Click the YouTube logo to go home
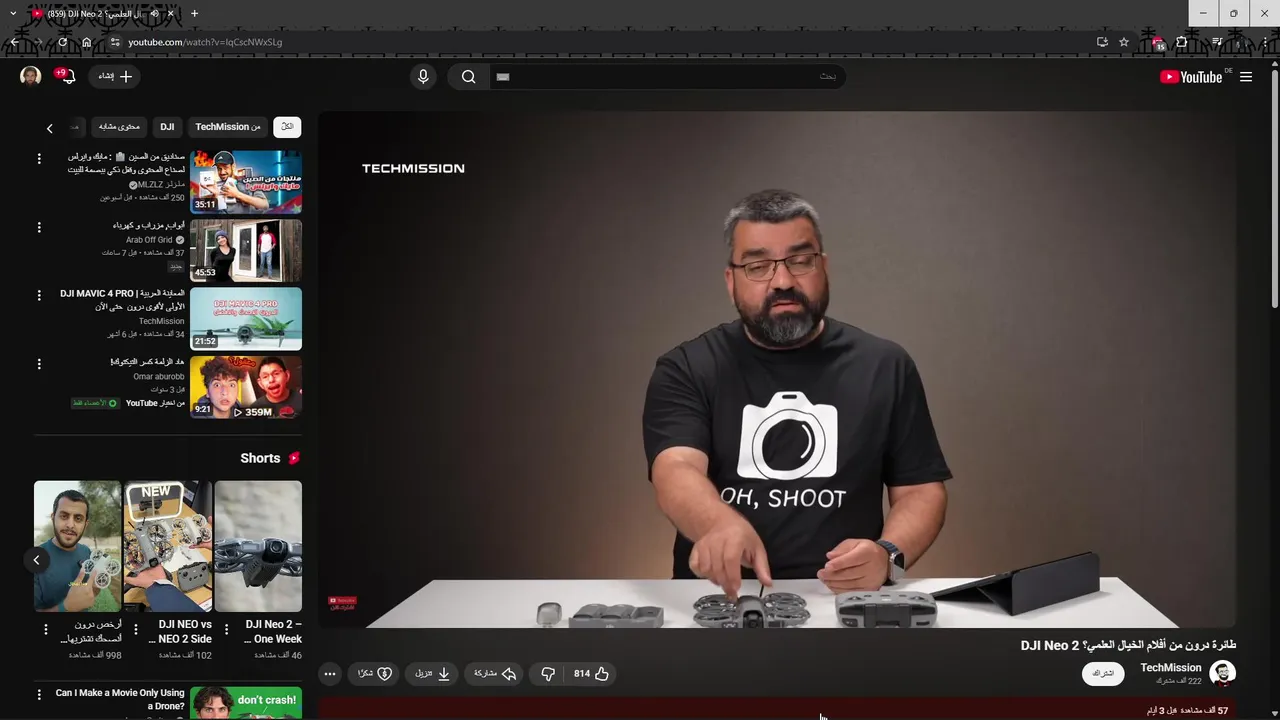The width and height of the screenshot is (1280, 720). (x=1191, y=77)
